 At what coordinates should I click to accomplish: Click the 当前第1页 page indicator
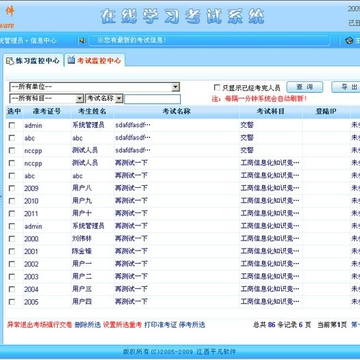pos(332,325)
